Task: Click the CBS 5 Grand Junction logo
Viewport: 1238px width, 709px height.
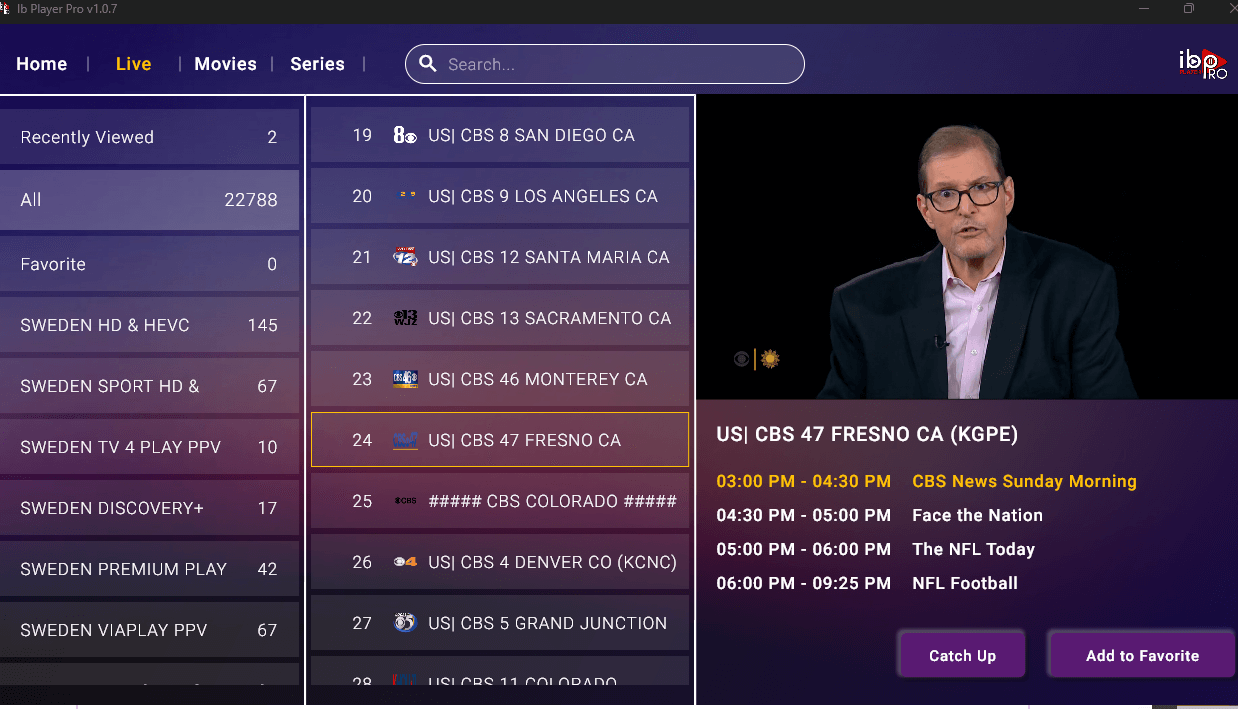Action: click(405, 623)
